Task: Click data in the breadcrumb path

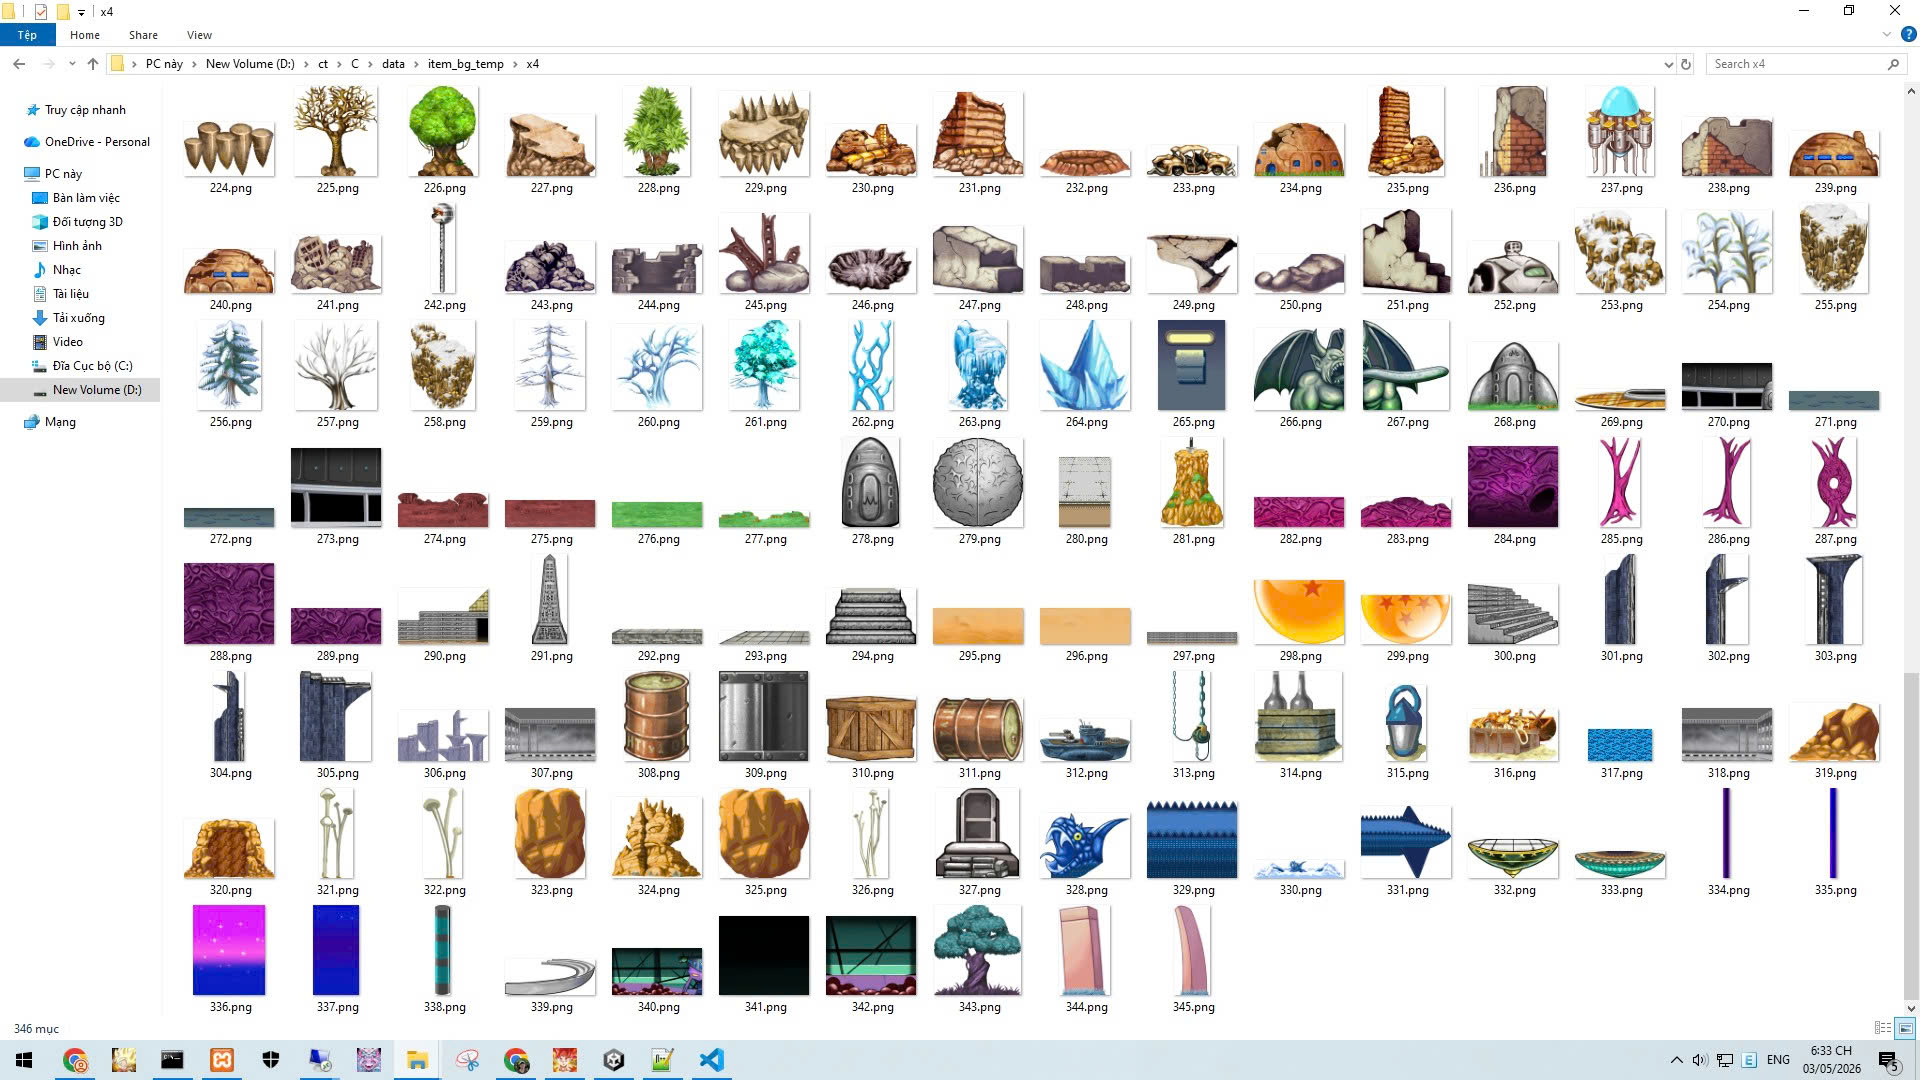Action: pyautogui.click(x=393, y=64)
